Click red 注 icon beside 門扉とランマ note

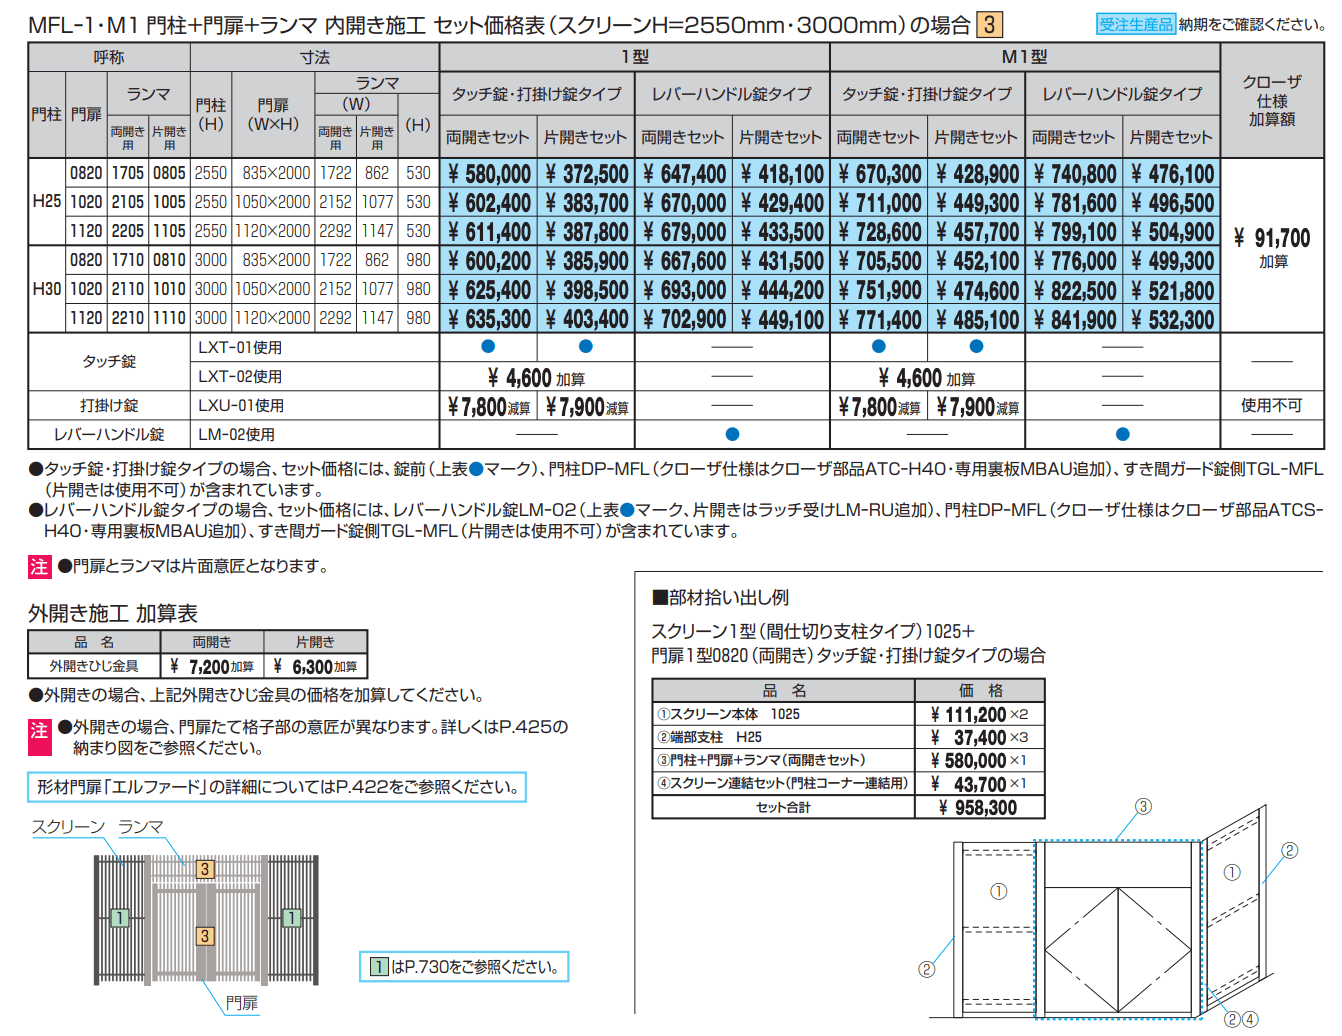[x=39, y=567]
